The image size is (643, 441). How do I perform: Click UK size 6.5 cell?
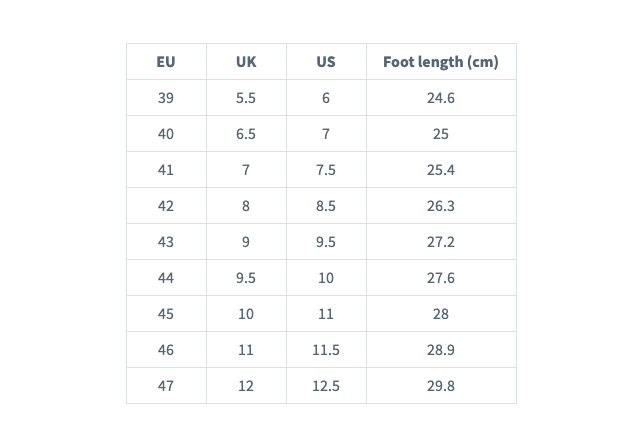point(246,134)
